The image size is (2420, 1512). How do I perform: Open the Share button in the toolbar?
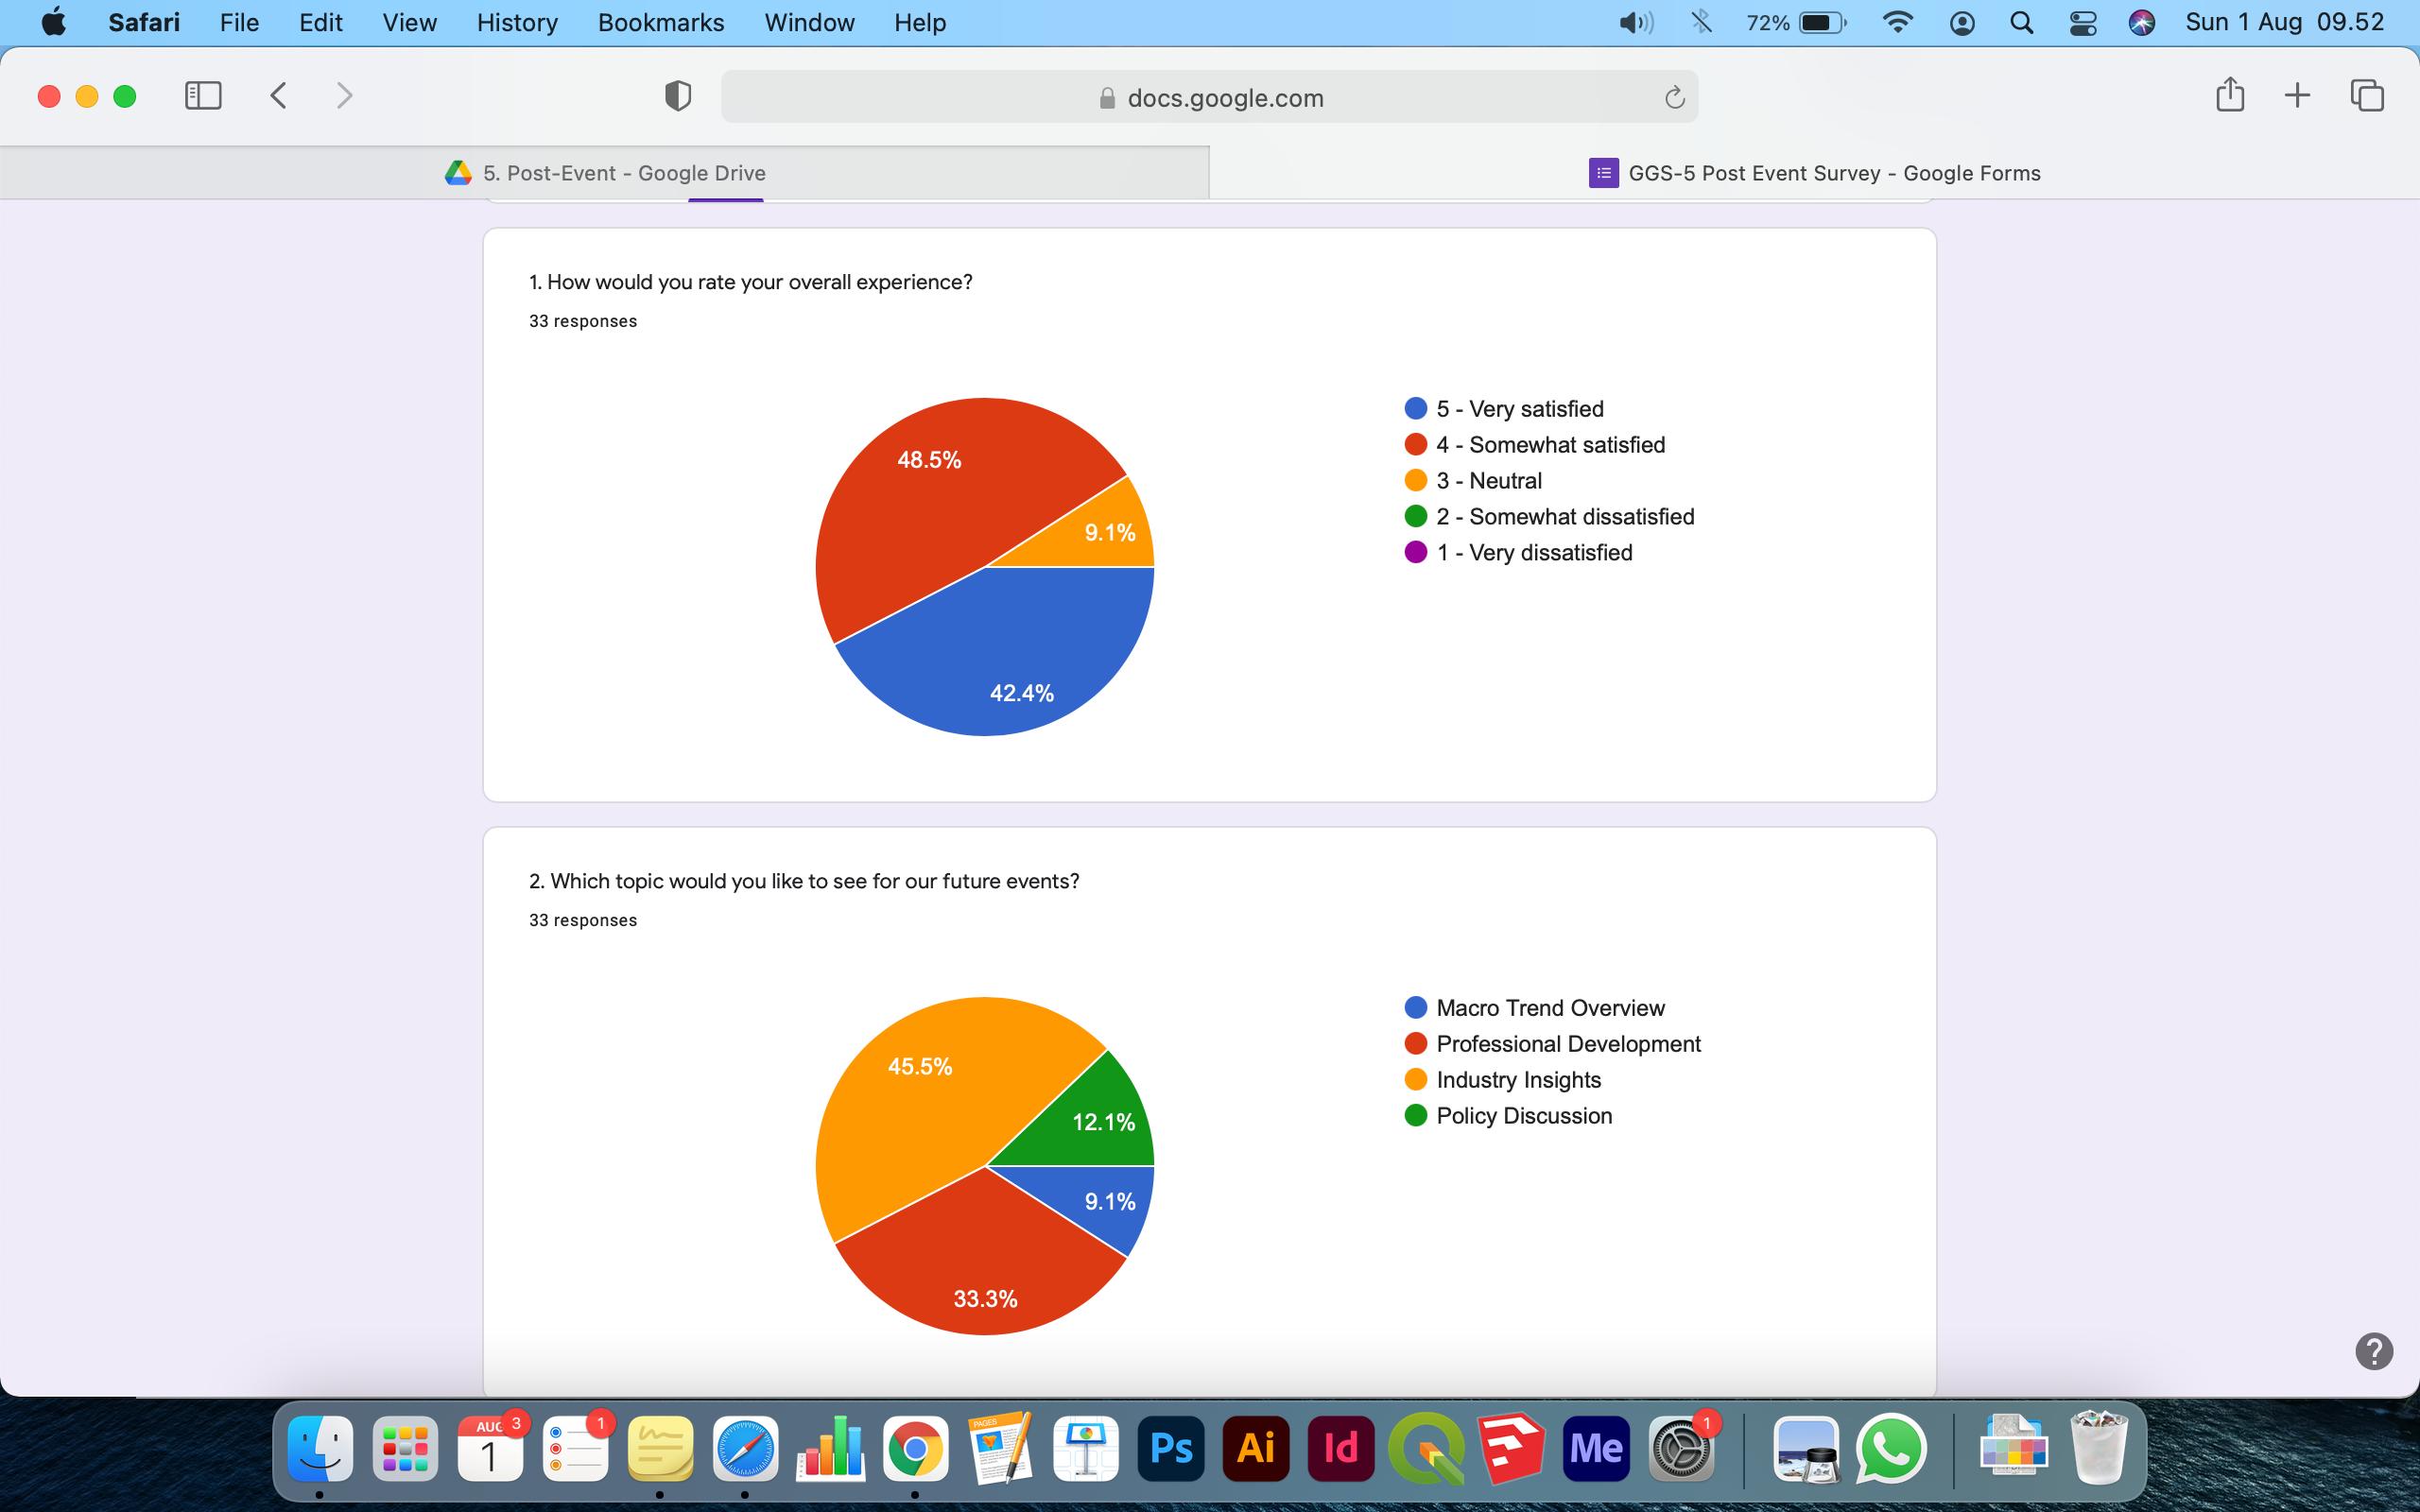click(x=2229, y=96)
